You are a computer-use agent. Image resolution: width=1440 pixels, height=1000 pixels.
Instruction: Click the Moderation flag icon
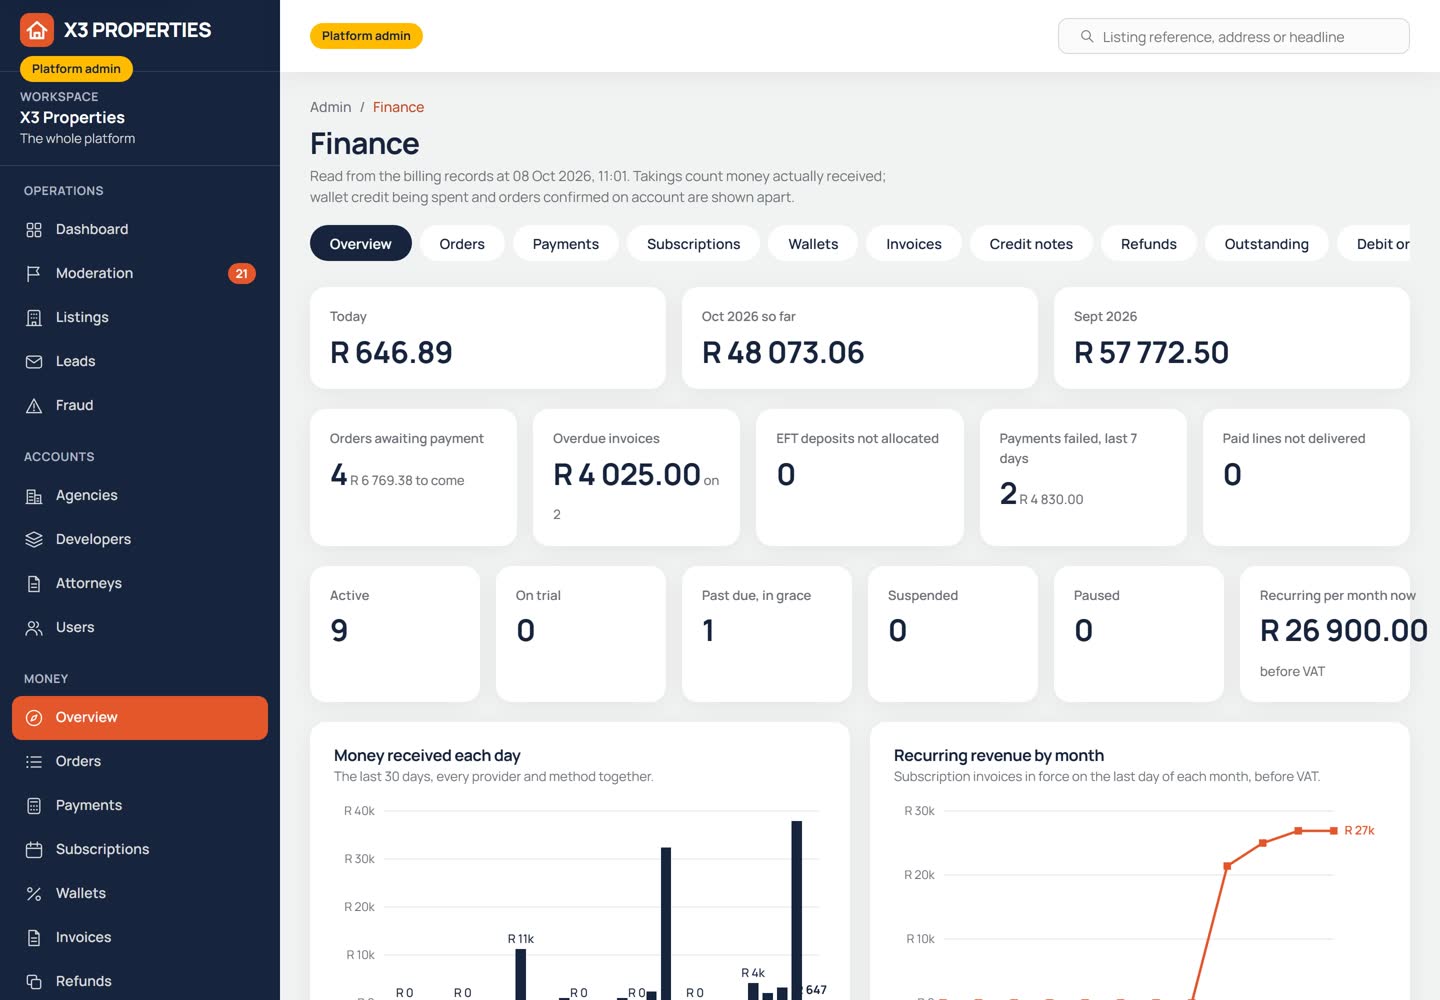pyautogui.click(x=34, y=274)
